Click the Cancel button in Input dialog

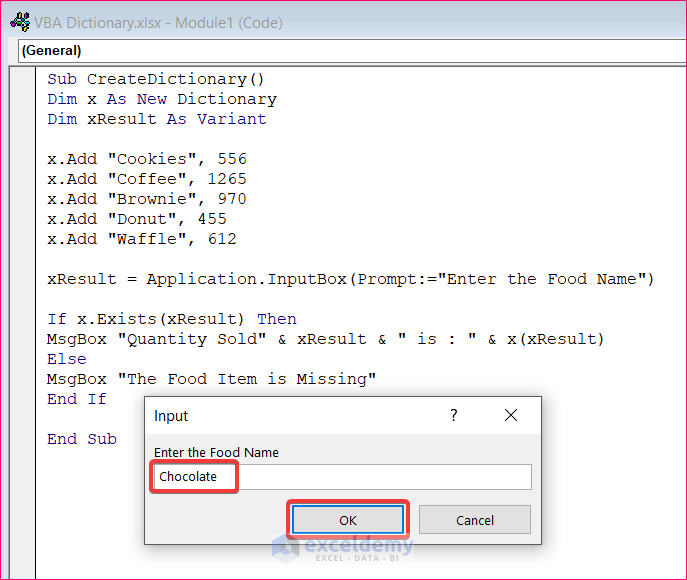coord(475,520)
